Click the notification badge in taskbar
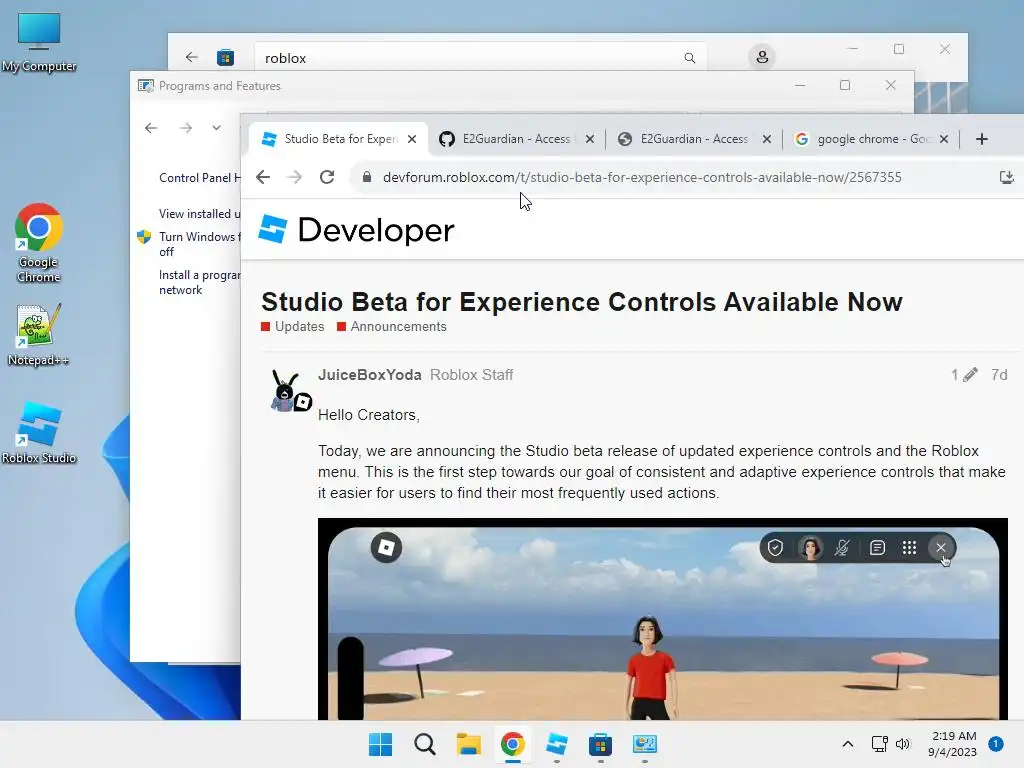 coord(995,744)
